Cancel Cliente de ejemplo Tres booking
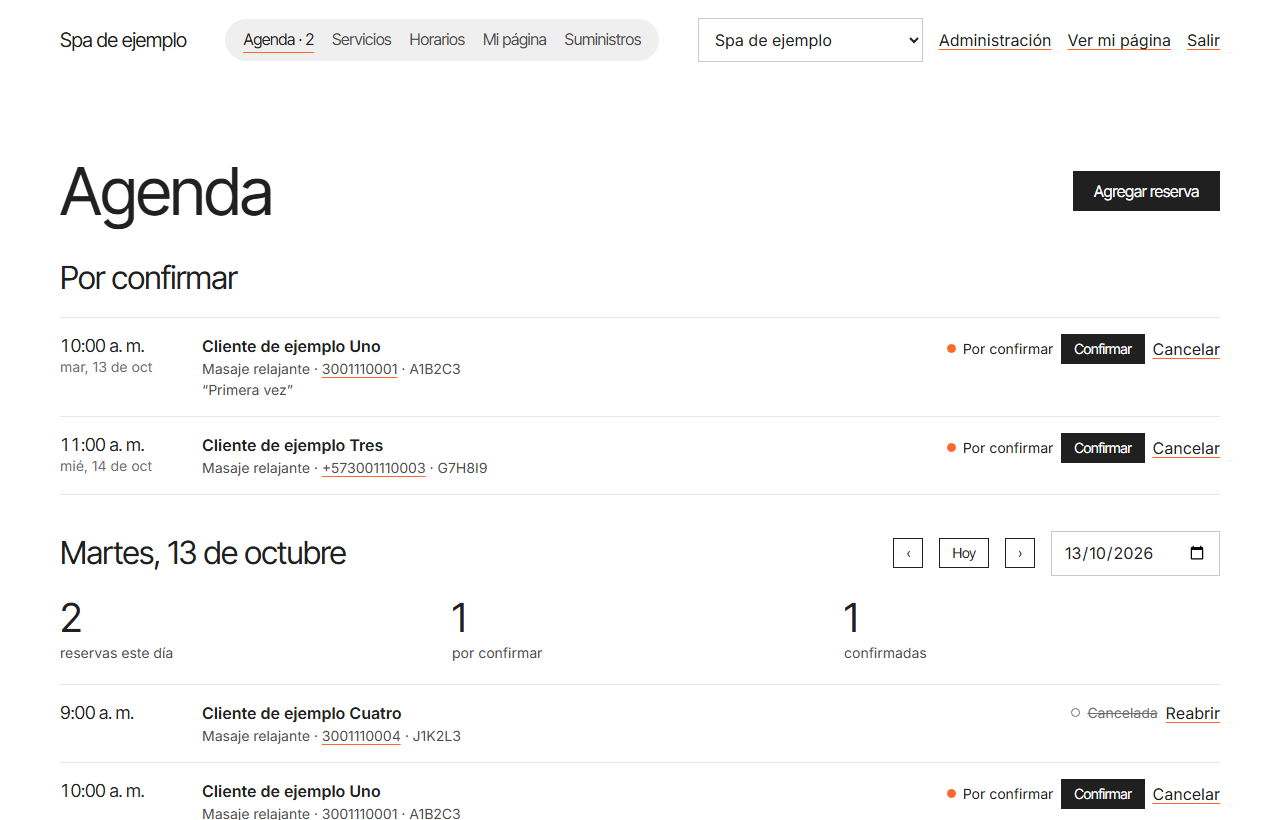1280x820 pixels. (x=1186, y=448)
